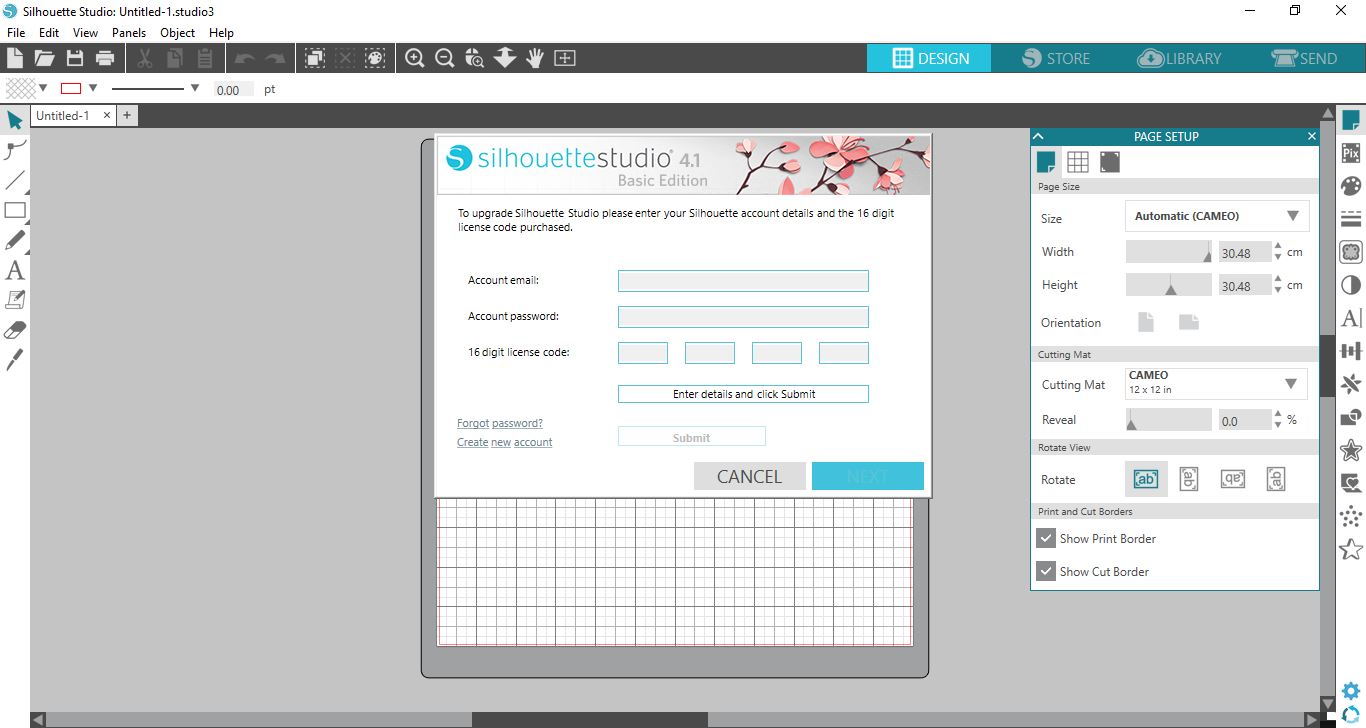Select the unrotated 'ab' Rotate View option
The width and height of the screenshot is (1366, 728).
click(1145, 479)
